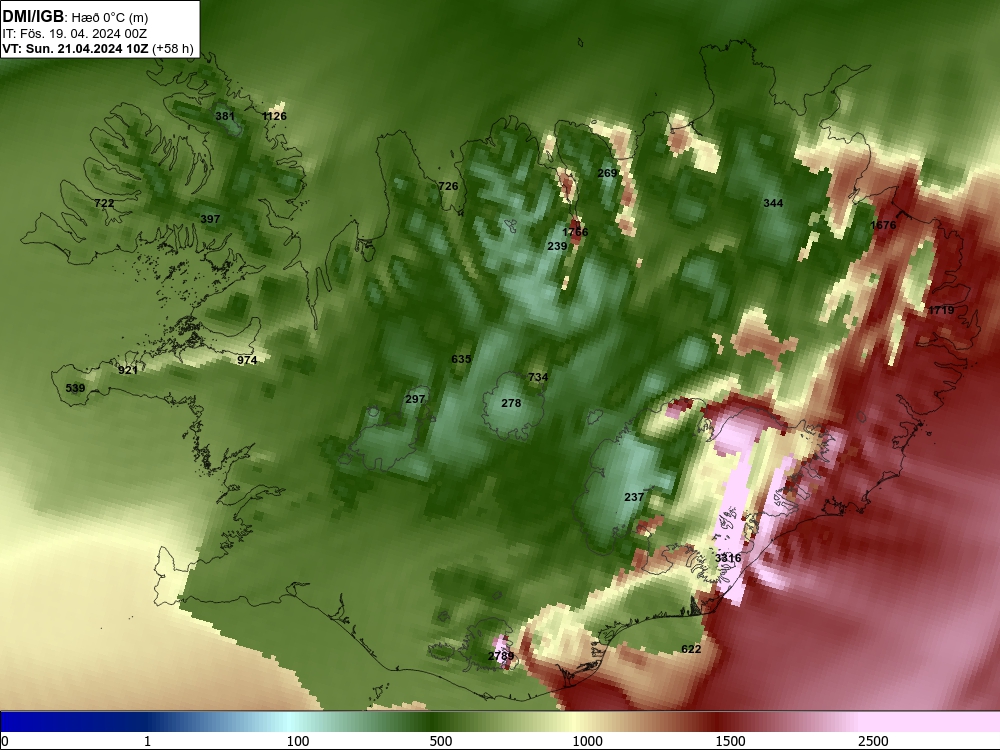
Task: Click the map value 278
Action: pos(511,403)
